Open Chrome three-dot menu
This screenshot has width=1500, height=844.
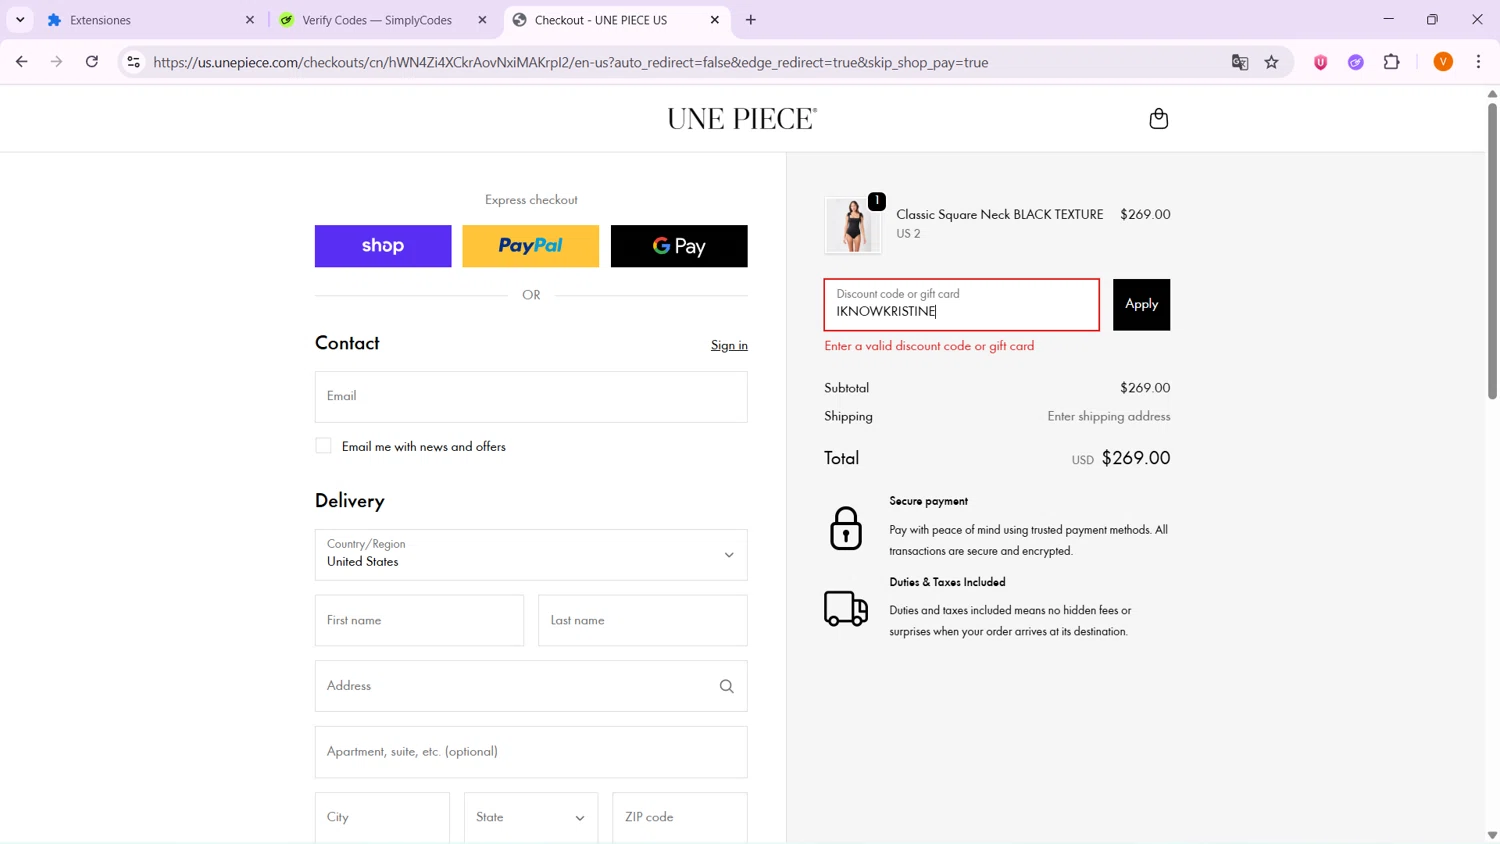[x=1478, y=62]
